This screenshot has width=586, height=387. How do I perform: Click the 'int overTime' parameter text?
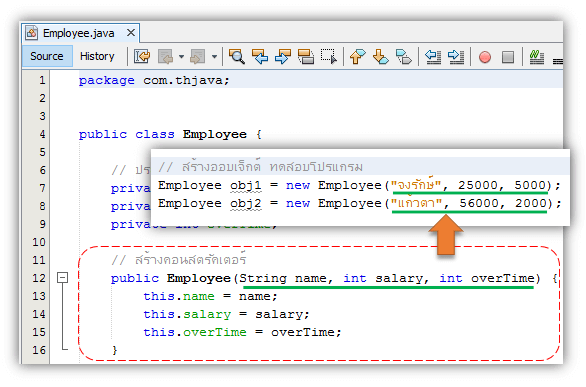[487, 278]
